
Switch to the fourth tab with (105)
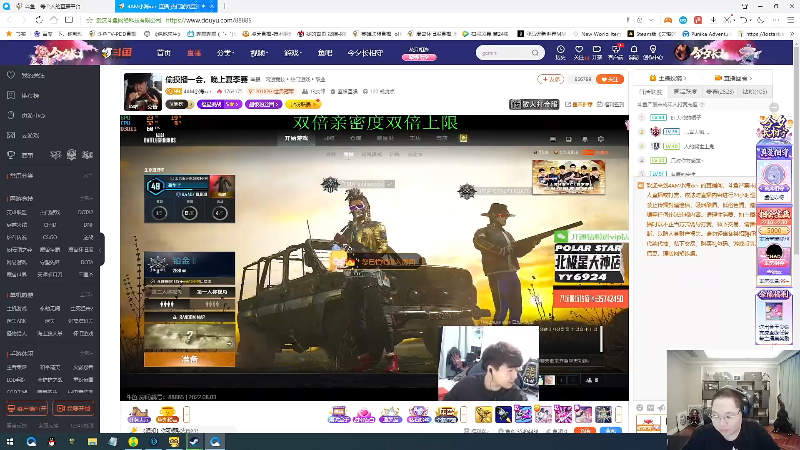(754, 92)
